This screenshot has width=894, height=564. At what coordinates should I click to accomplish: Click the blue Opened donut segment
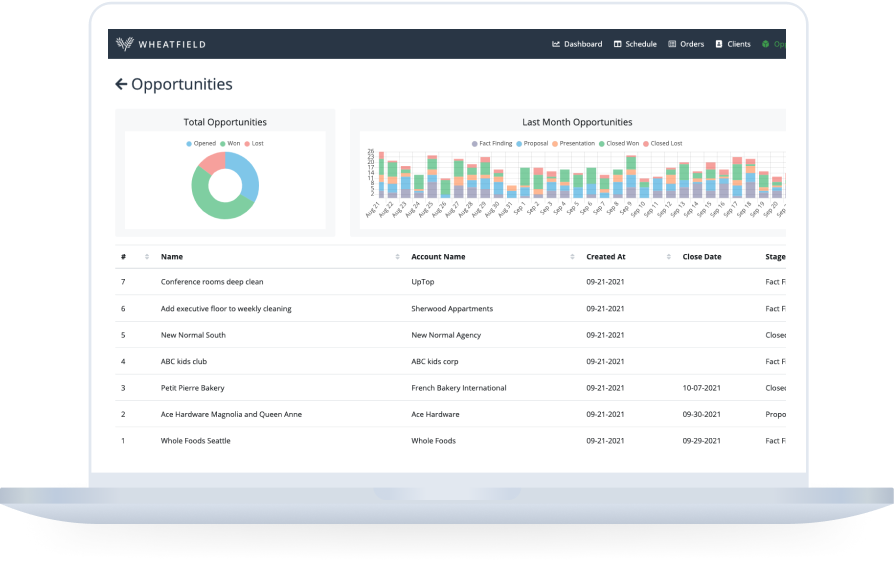pos(249,174)
